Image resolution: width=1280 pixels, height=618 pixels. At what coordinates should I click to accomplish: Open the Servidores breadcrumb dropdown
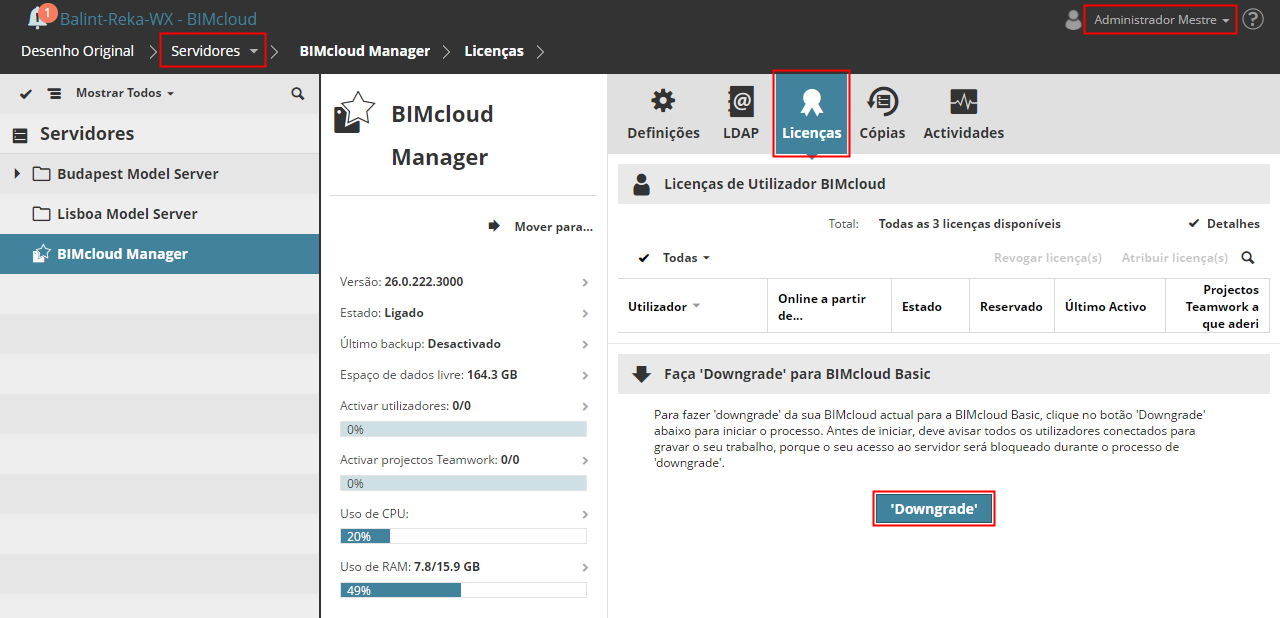pos(213,51)
